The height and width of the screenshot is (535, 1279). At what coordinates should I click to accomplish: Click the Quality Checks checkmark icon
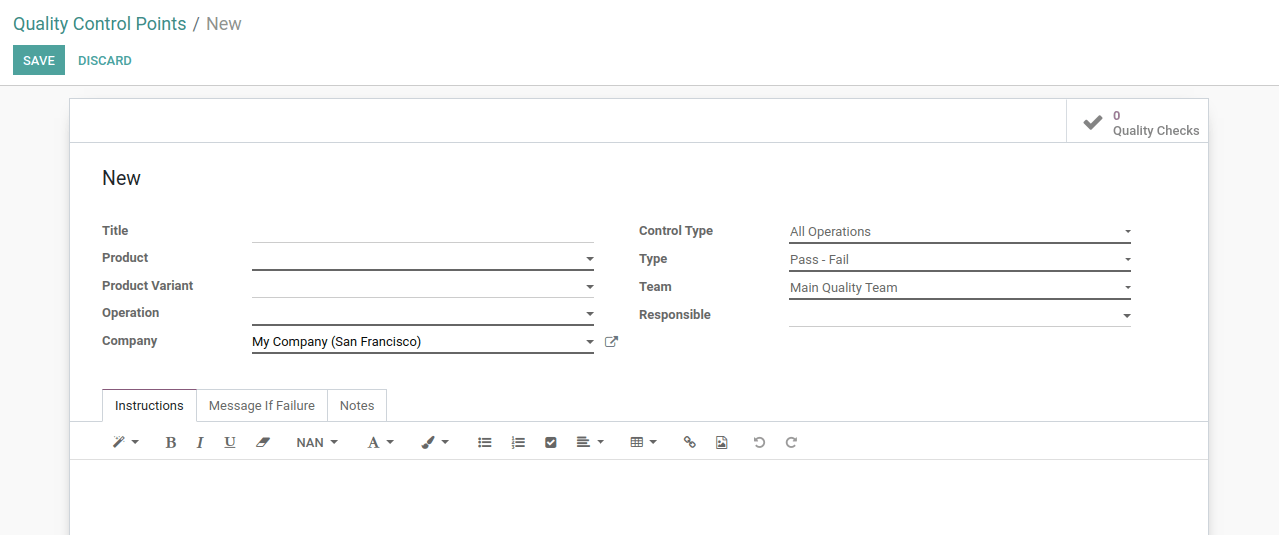[1093, 122]
